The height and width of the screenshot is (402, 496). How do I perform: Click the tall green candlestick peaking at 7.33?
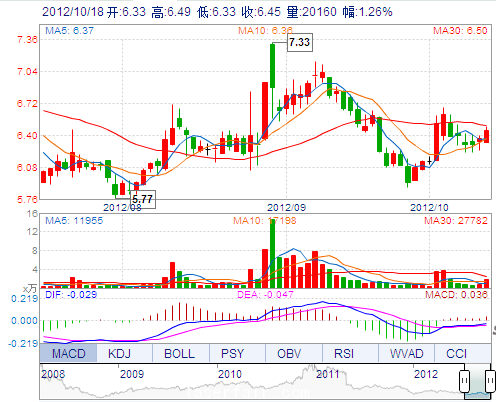[x=272, y=66]
